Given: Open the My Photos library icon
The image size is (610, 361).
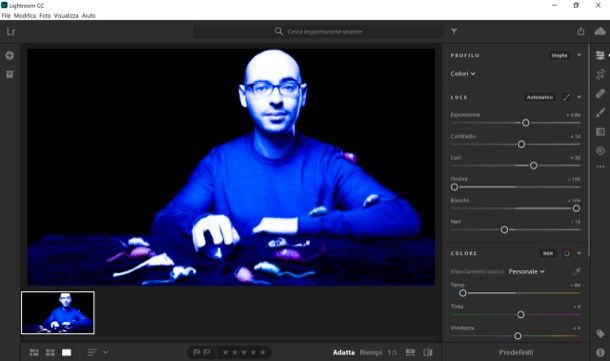Looking at the screenshot, I should pyautogui.click(x=10, y=74).
